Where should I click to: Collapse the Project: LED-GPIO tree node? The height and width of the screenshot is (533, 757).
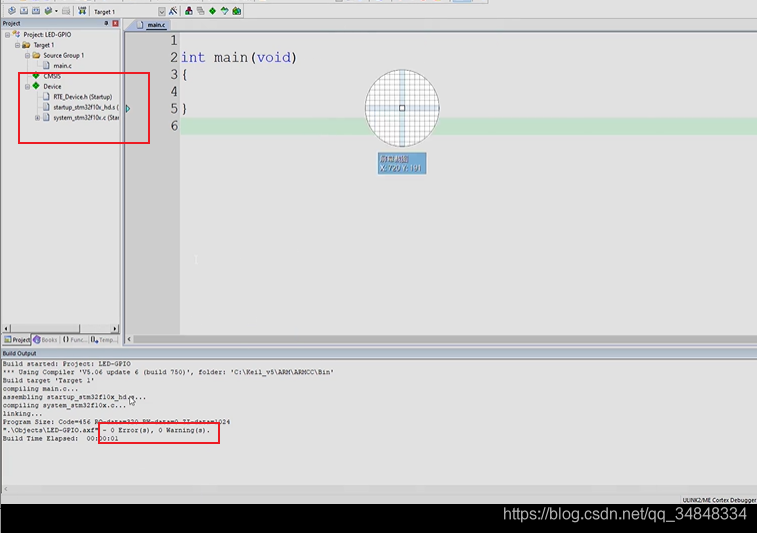pyautogui.click(x=7, y=35)
